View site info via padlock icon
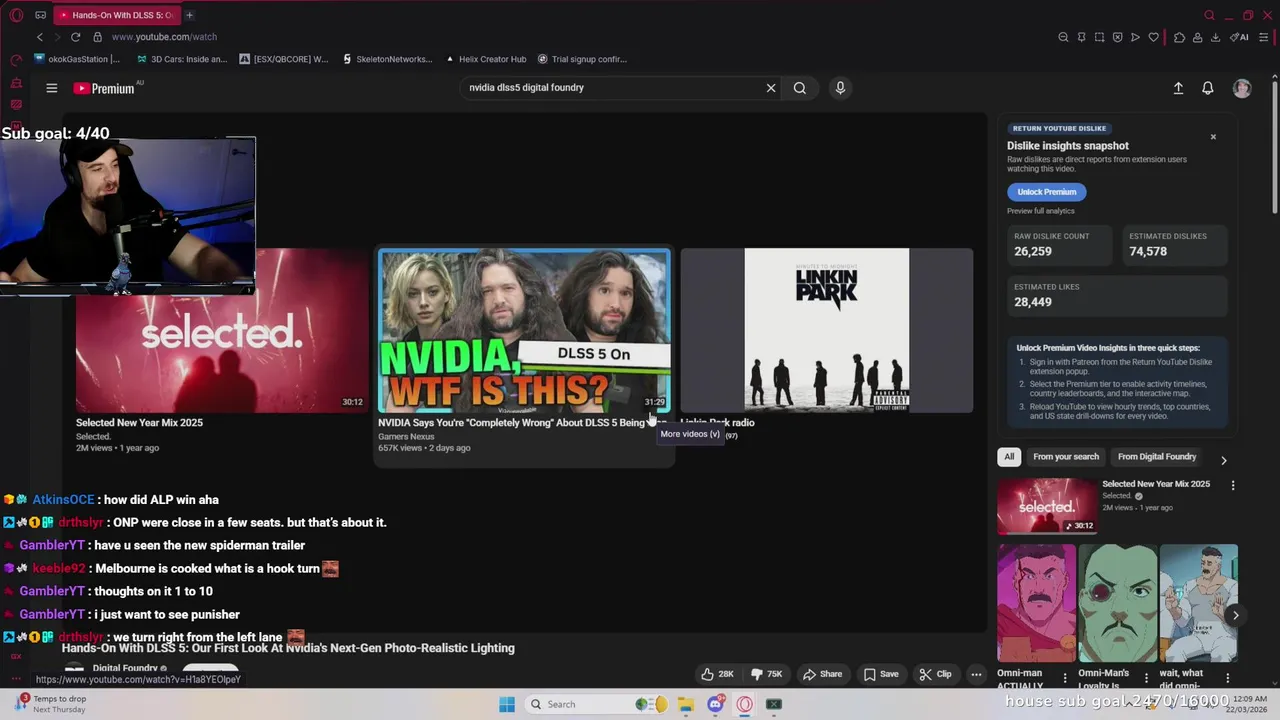1280x720 pixels. [97, 37]
